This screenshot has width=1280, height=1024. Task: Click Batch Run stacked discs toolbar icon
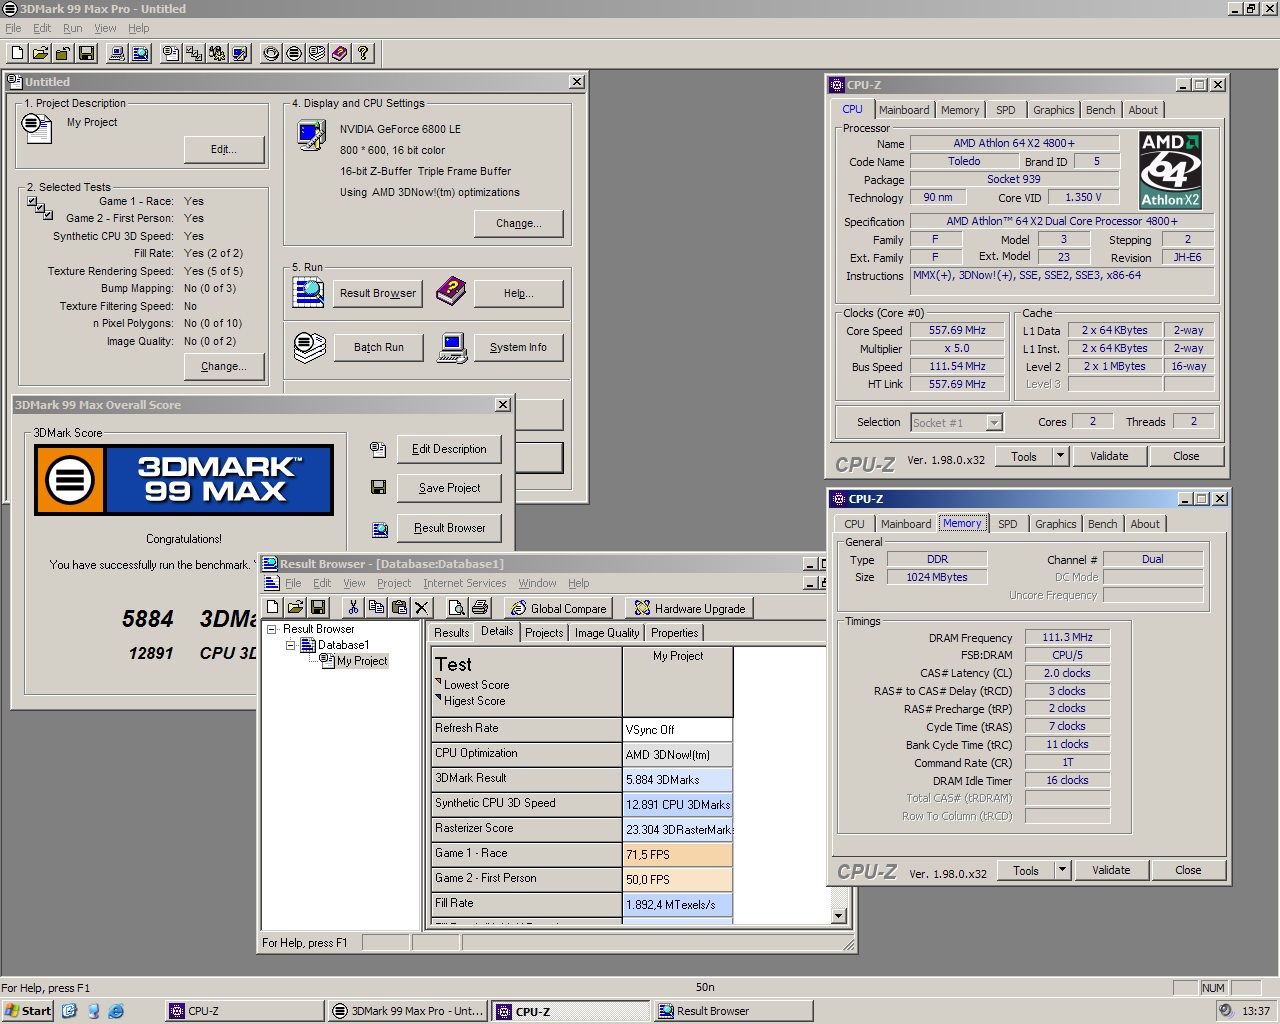tap(317, 53)
